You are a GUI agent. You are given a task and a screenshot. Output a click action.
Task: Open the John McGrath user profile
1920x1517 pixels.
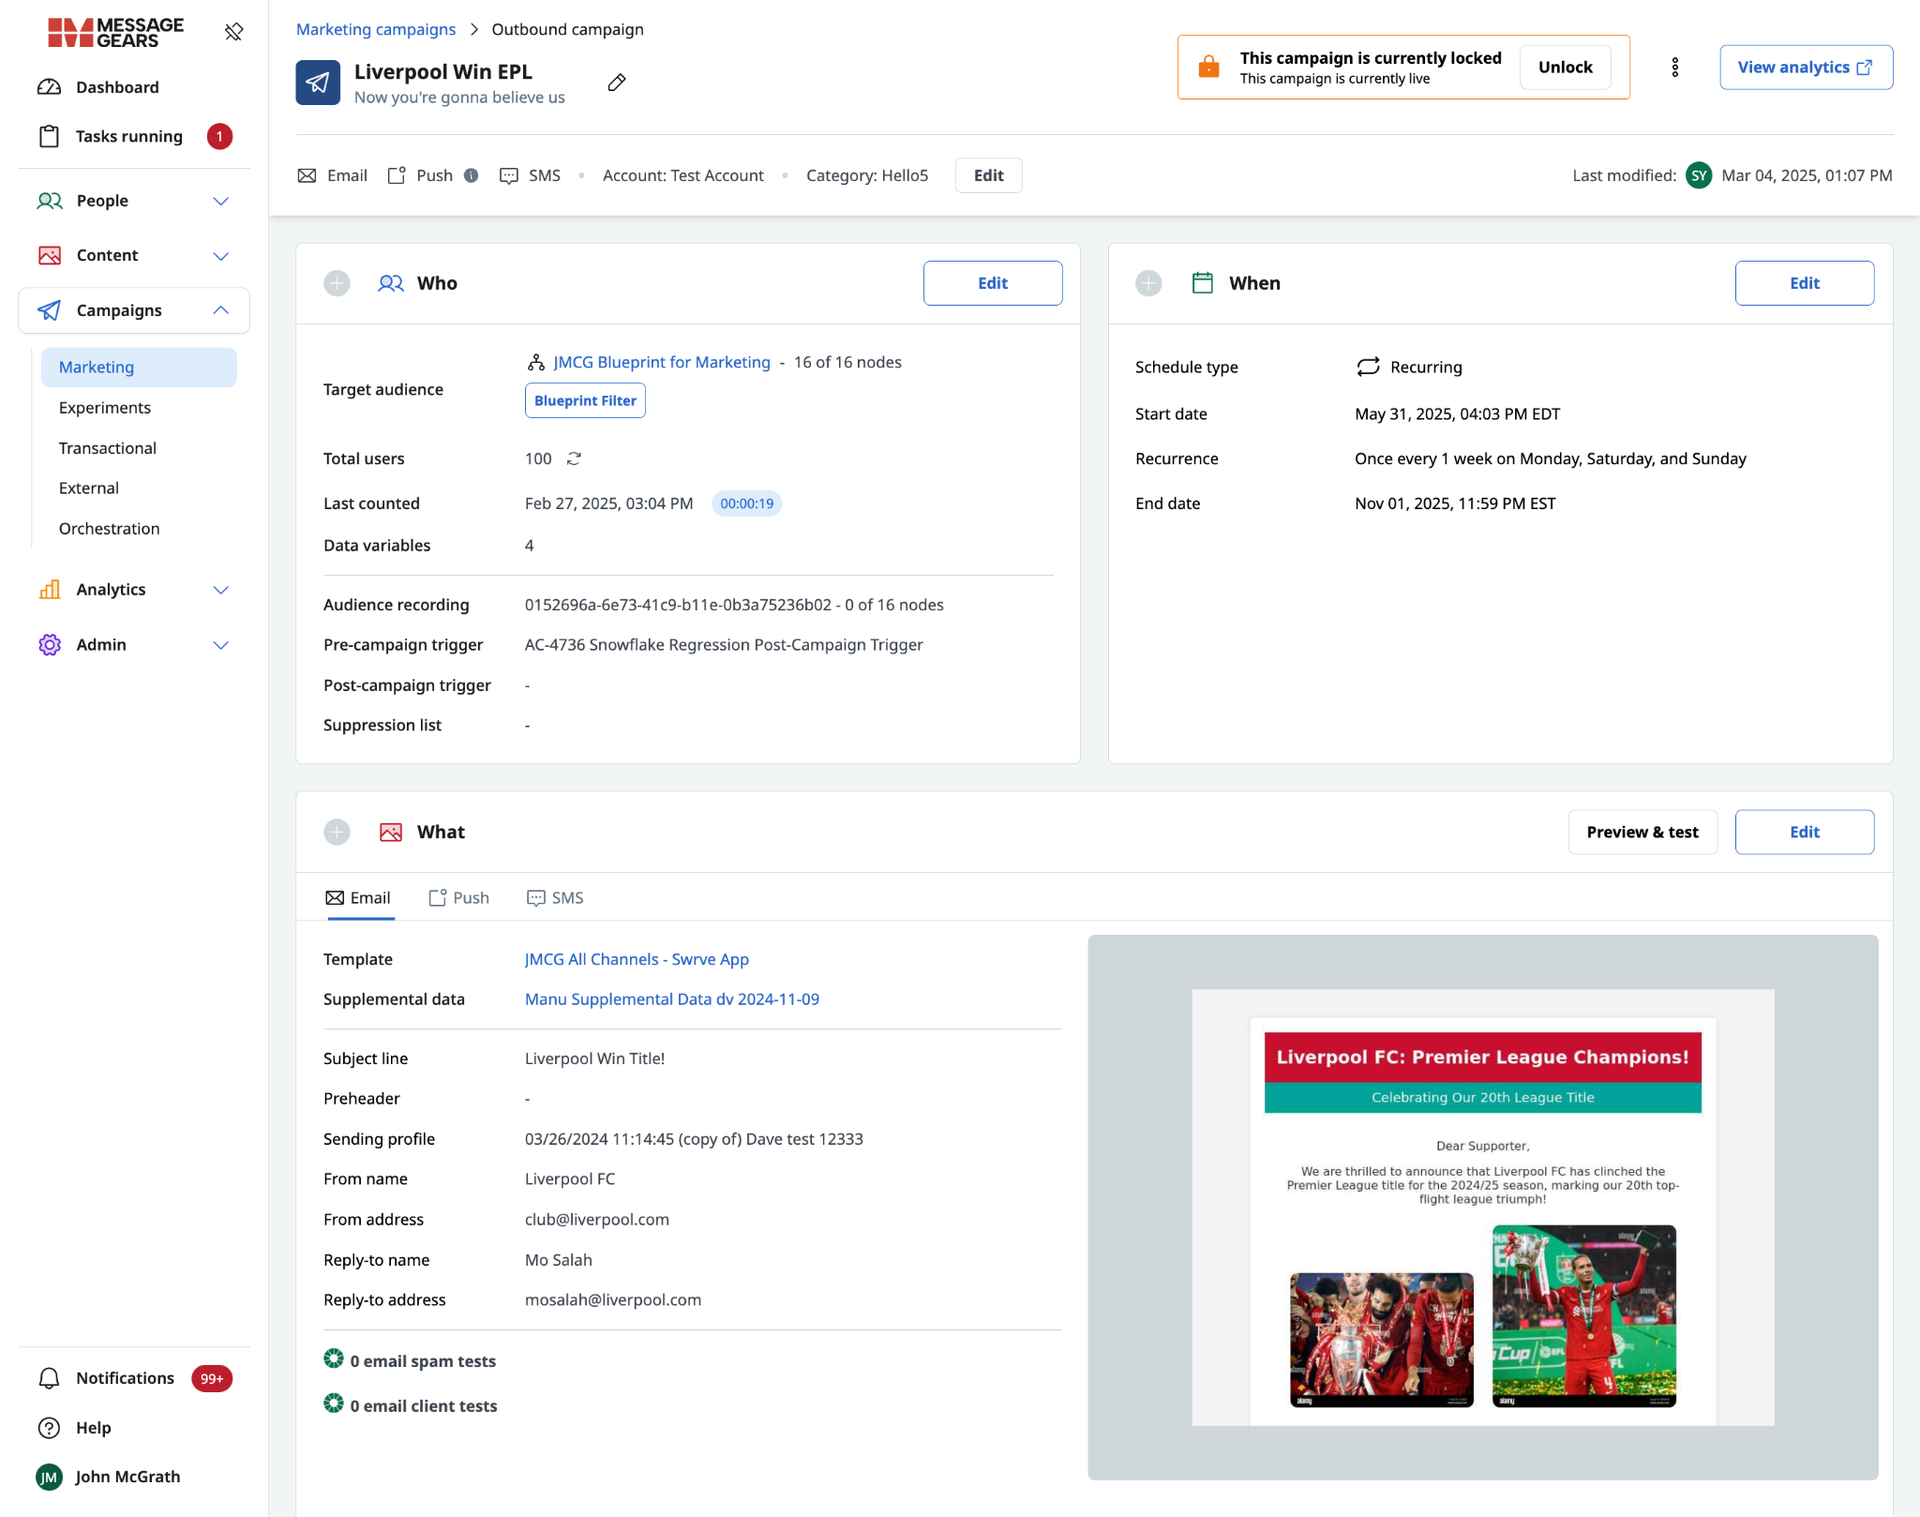click(128, 1477)
